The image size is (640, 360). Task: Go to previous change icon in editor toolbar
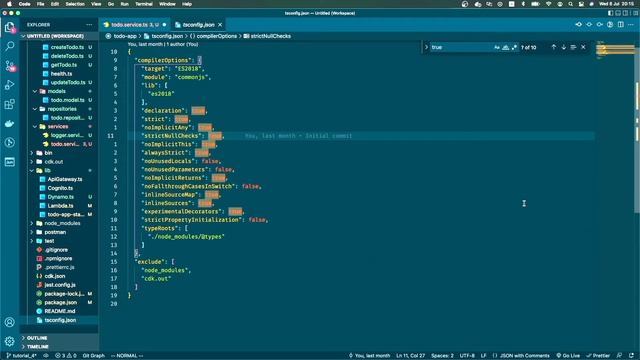click(578, 24)
